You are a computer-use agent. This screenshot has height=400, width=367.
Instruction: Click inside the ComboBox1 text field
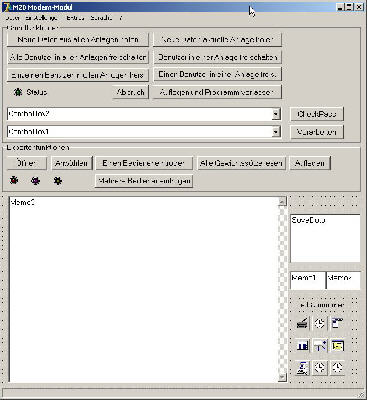tap(139, 132)
